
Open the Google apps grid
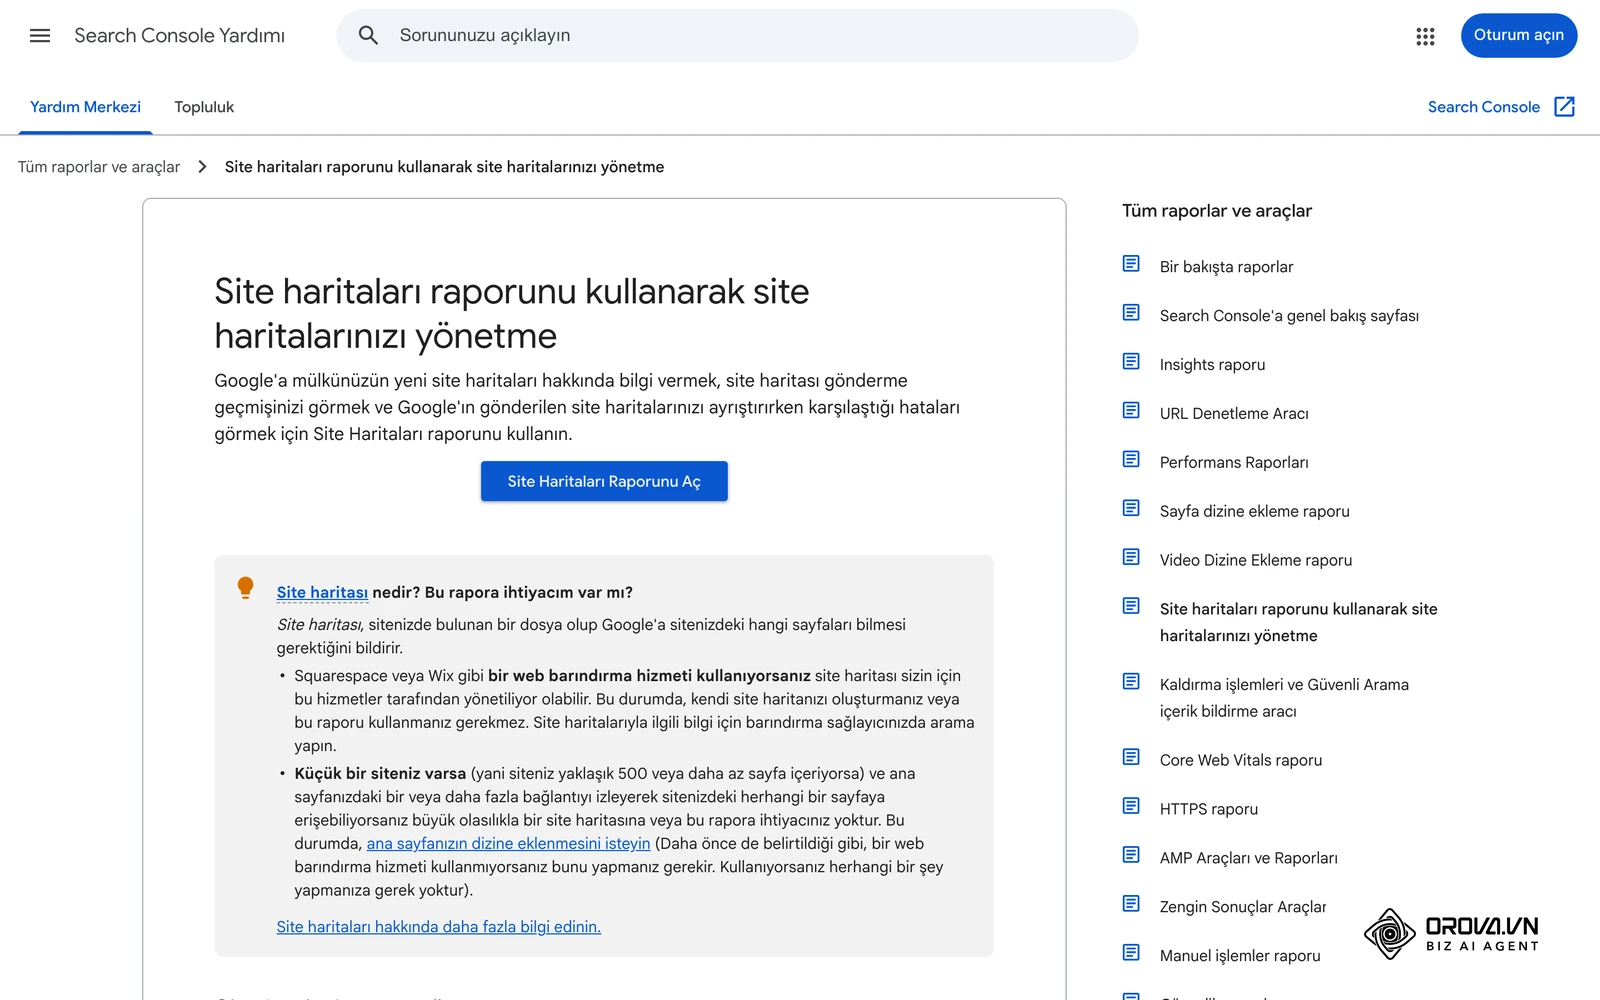1425,36
